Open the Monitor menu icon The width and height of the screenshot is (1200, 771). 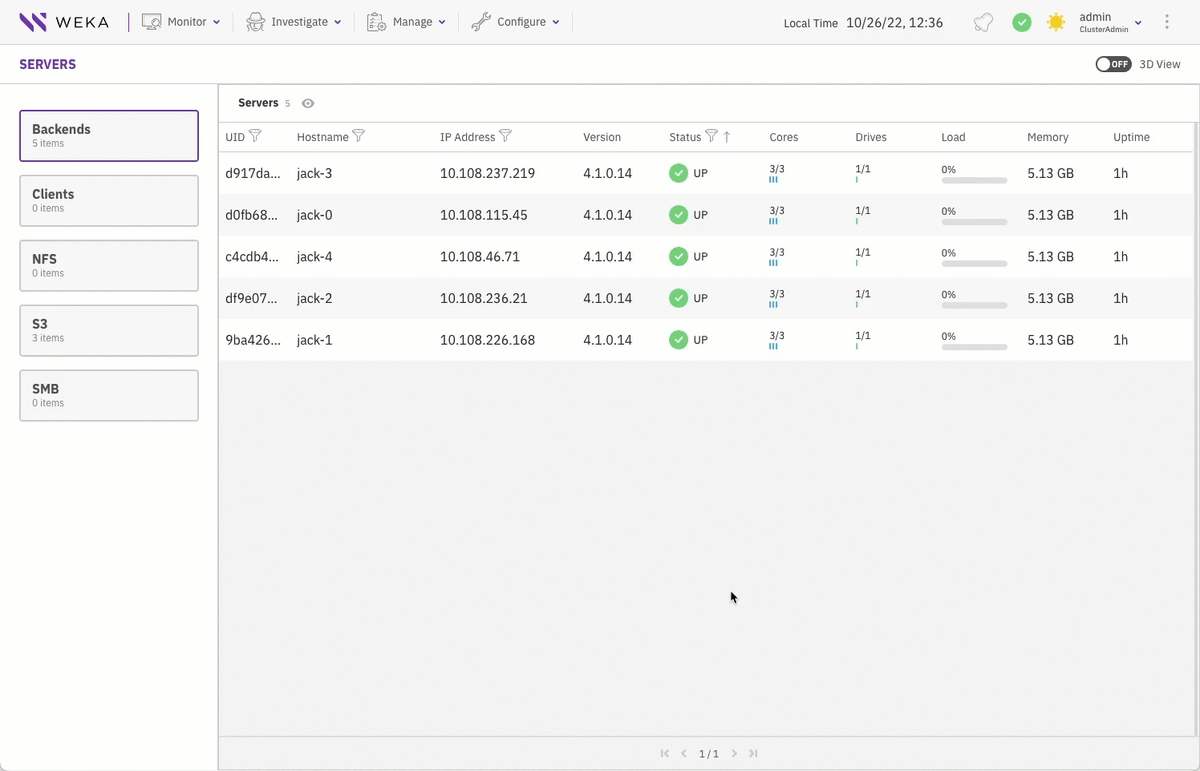coord(151,21)
